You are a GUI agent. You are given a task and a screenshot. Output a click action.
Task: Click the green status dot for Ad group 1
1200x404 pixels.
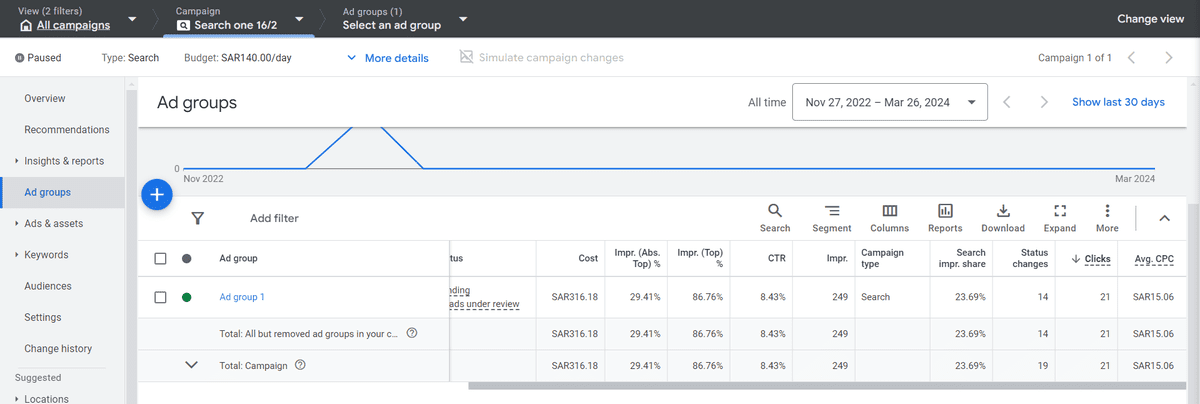coord(187,297)
